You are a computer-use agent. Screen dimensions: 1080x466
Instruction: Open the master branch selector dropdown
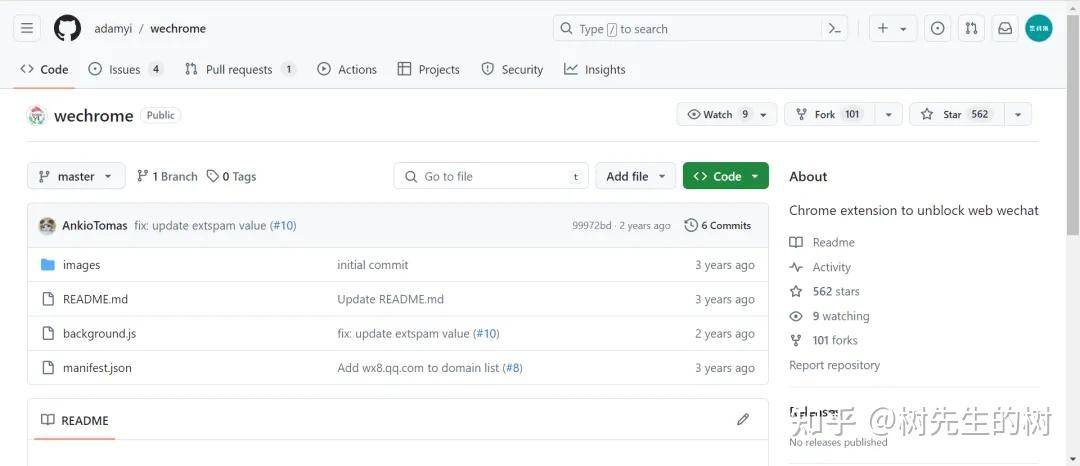click(x=76, y=176)
